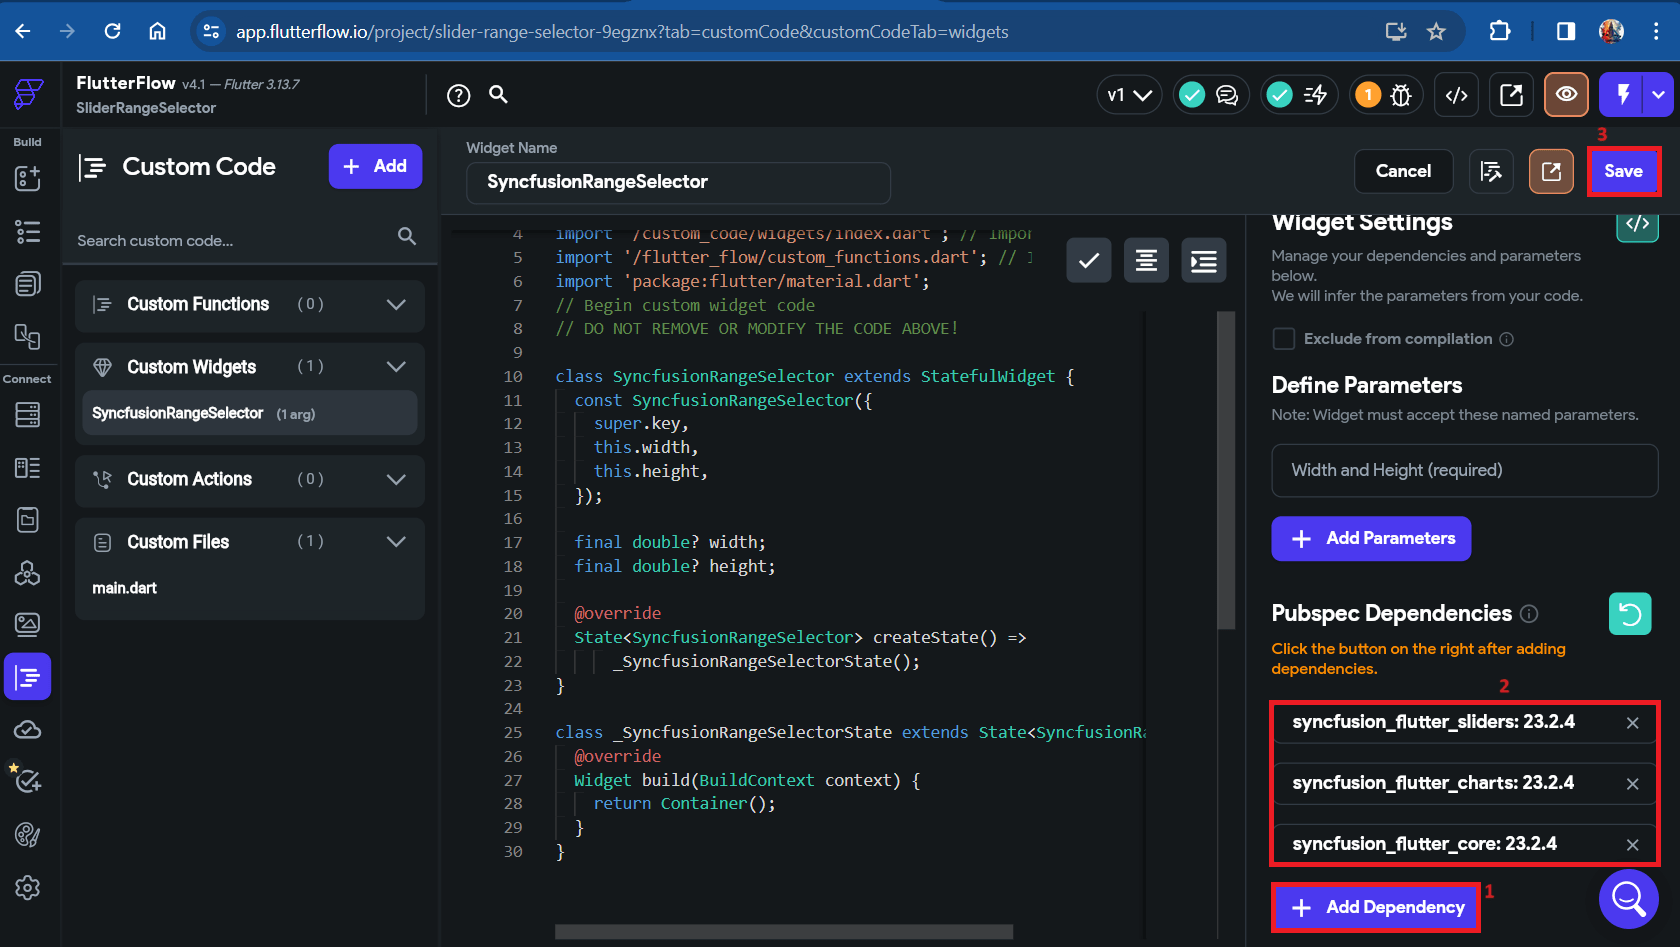Collapse the Custom Widgets section
Image resolution: width=1680 pixels, height=947 pixels.
coord(396,367)
